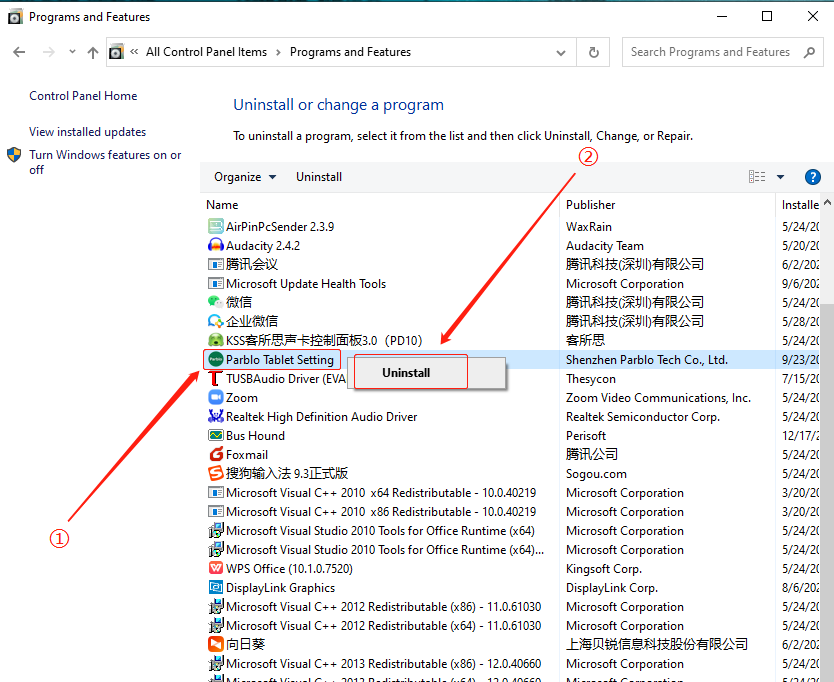Click Programs and Features breadcrumb

click(350, 52)
